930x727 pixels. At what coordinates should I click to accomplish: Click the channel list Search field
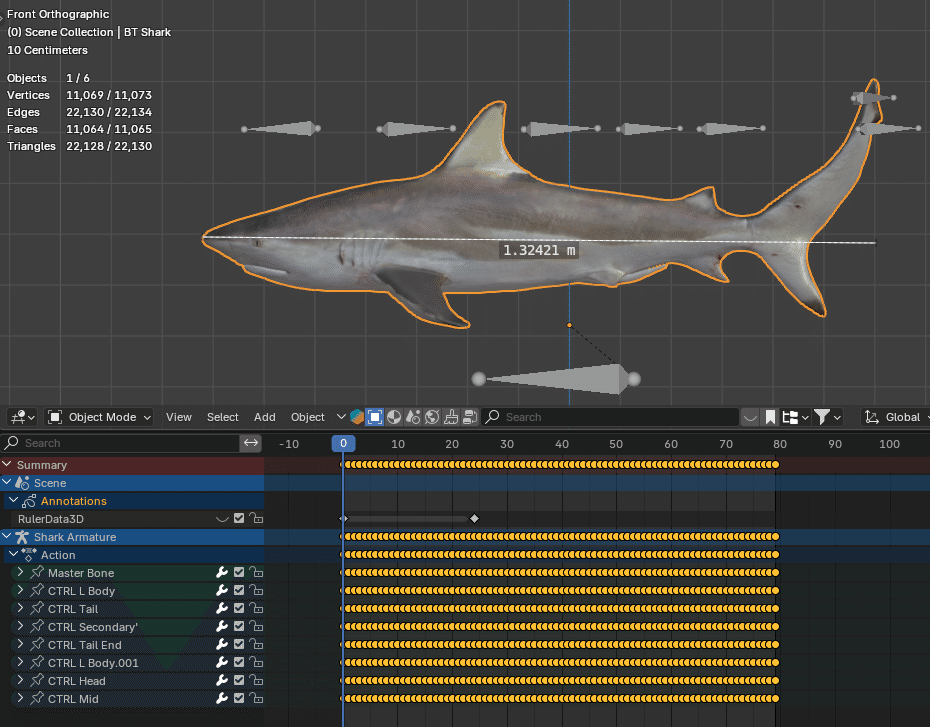tap(120, 443)
